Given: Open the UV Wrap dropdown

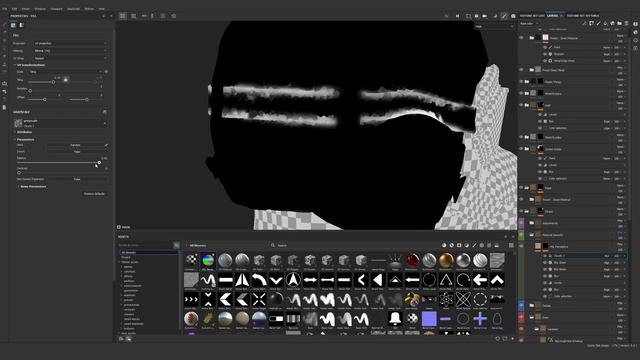Looking at the screenshot, I should click(71, 58).
